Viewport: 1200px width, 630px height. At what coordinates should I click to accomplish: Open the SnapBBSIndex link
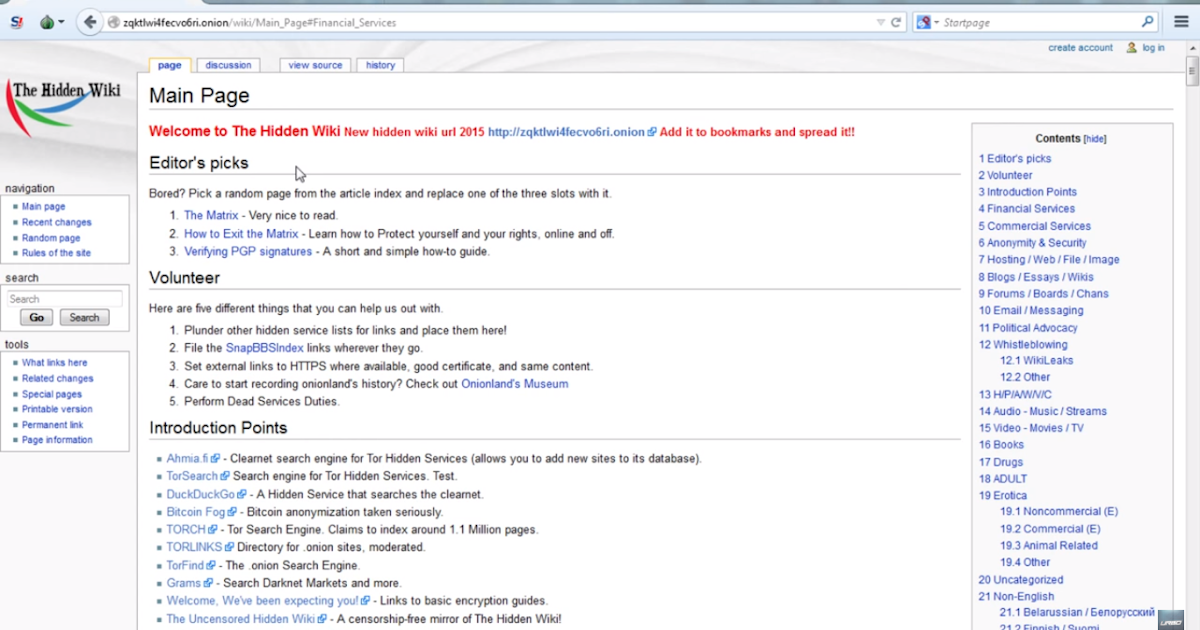(x=264, y=348)
